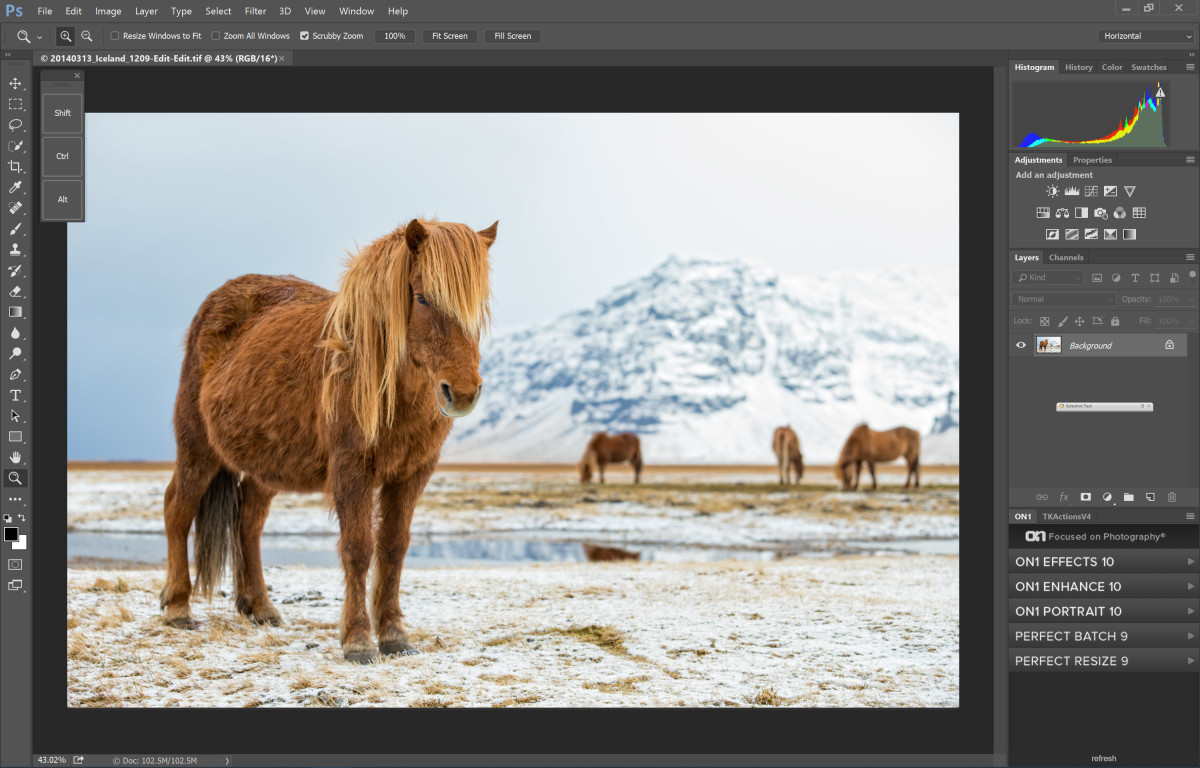Create a new layer
This screenshot has height=768, width=1200.
[x=1151, y=497]
